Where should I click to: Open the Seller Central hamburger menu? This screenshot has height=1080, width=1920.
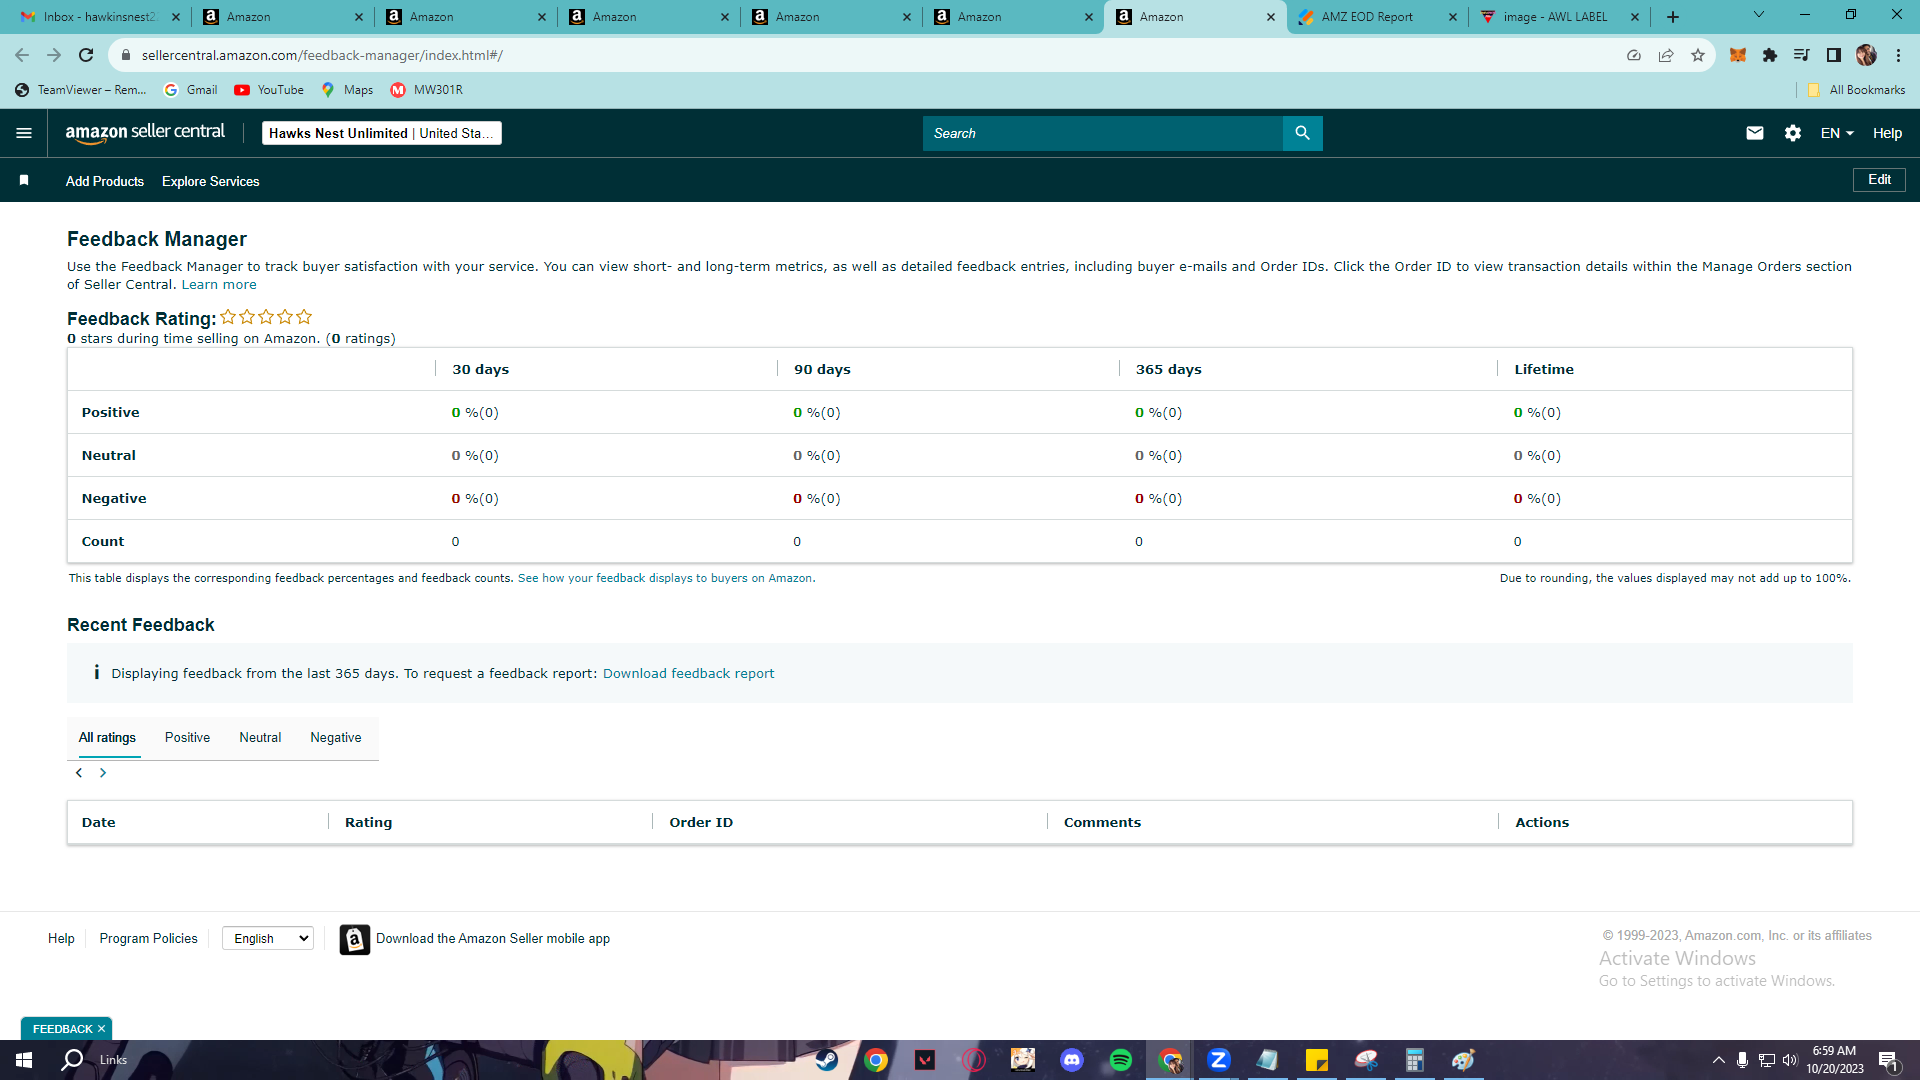click(x=24, y=133)
